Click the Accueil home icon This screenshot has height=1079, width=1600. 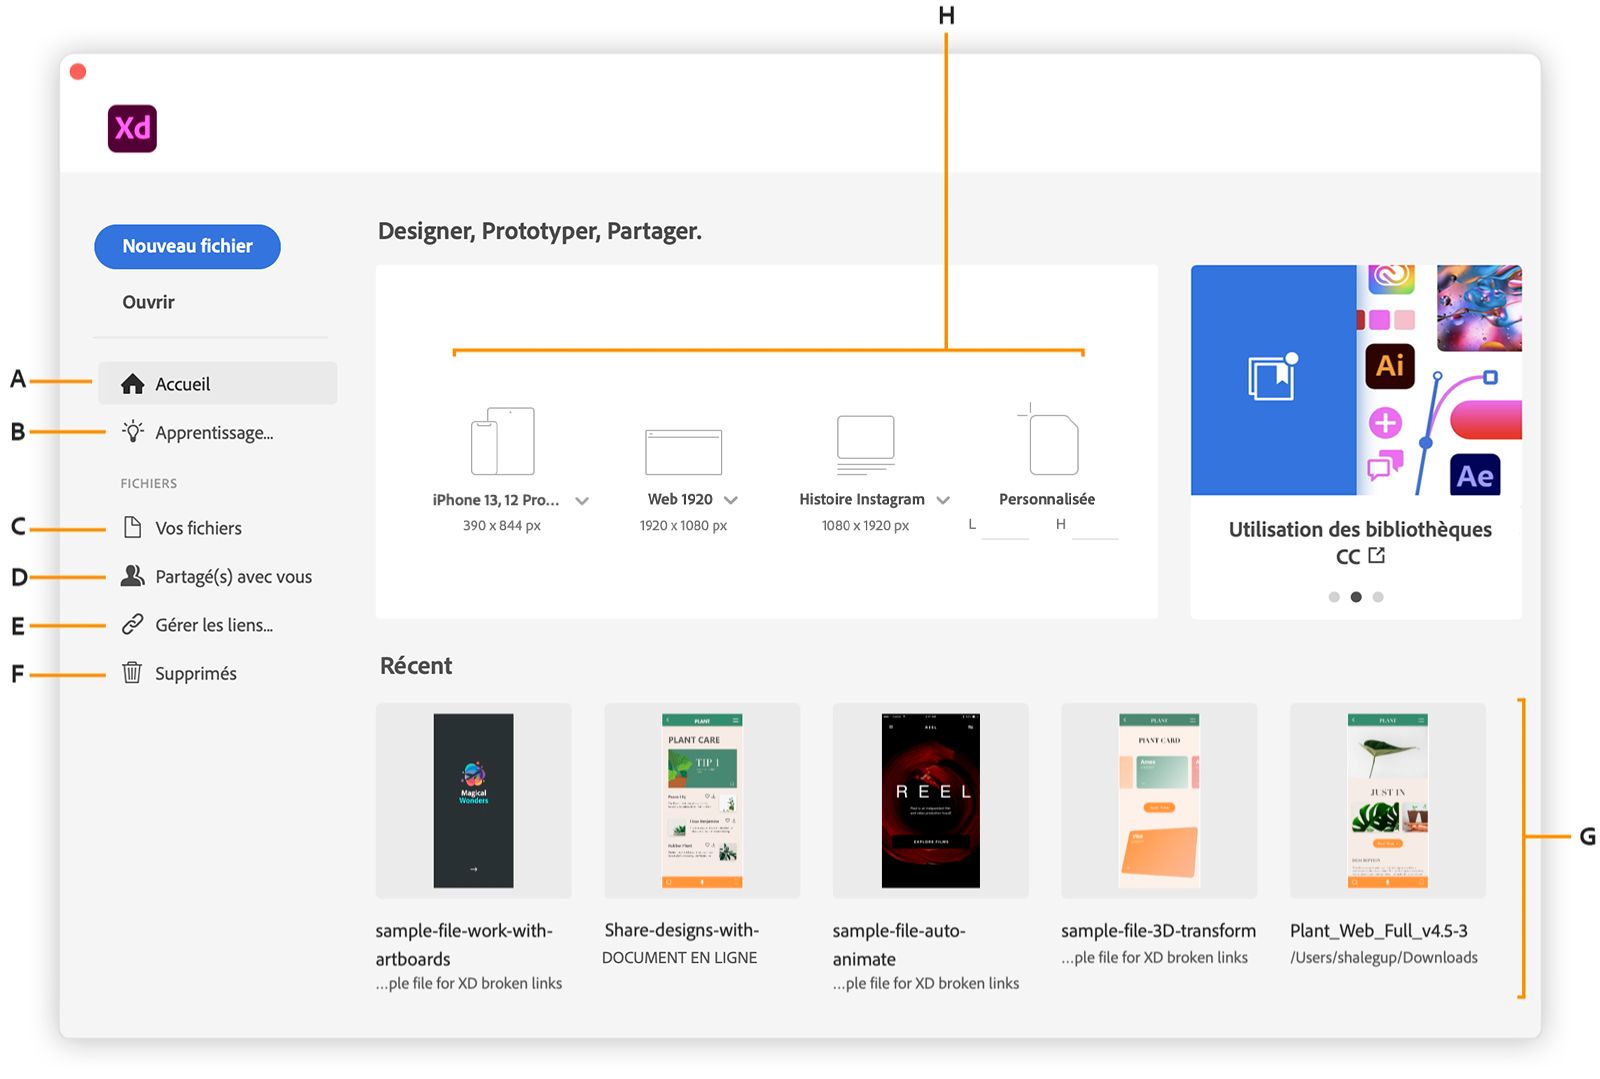[132, 384]
